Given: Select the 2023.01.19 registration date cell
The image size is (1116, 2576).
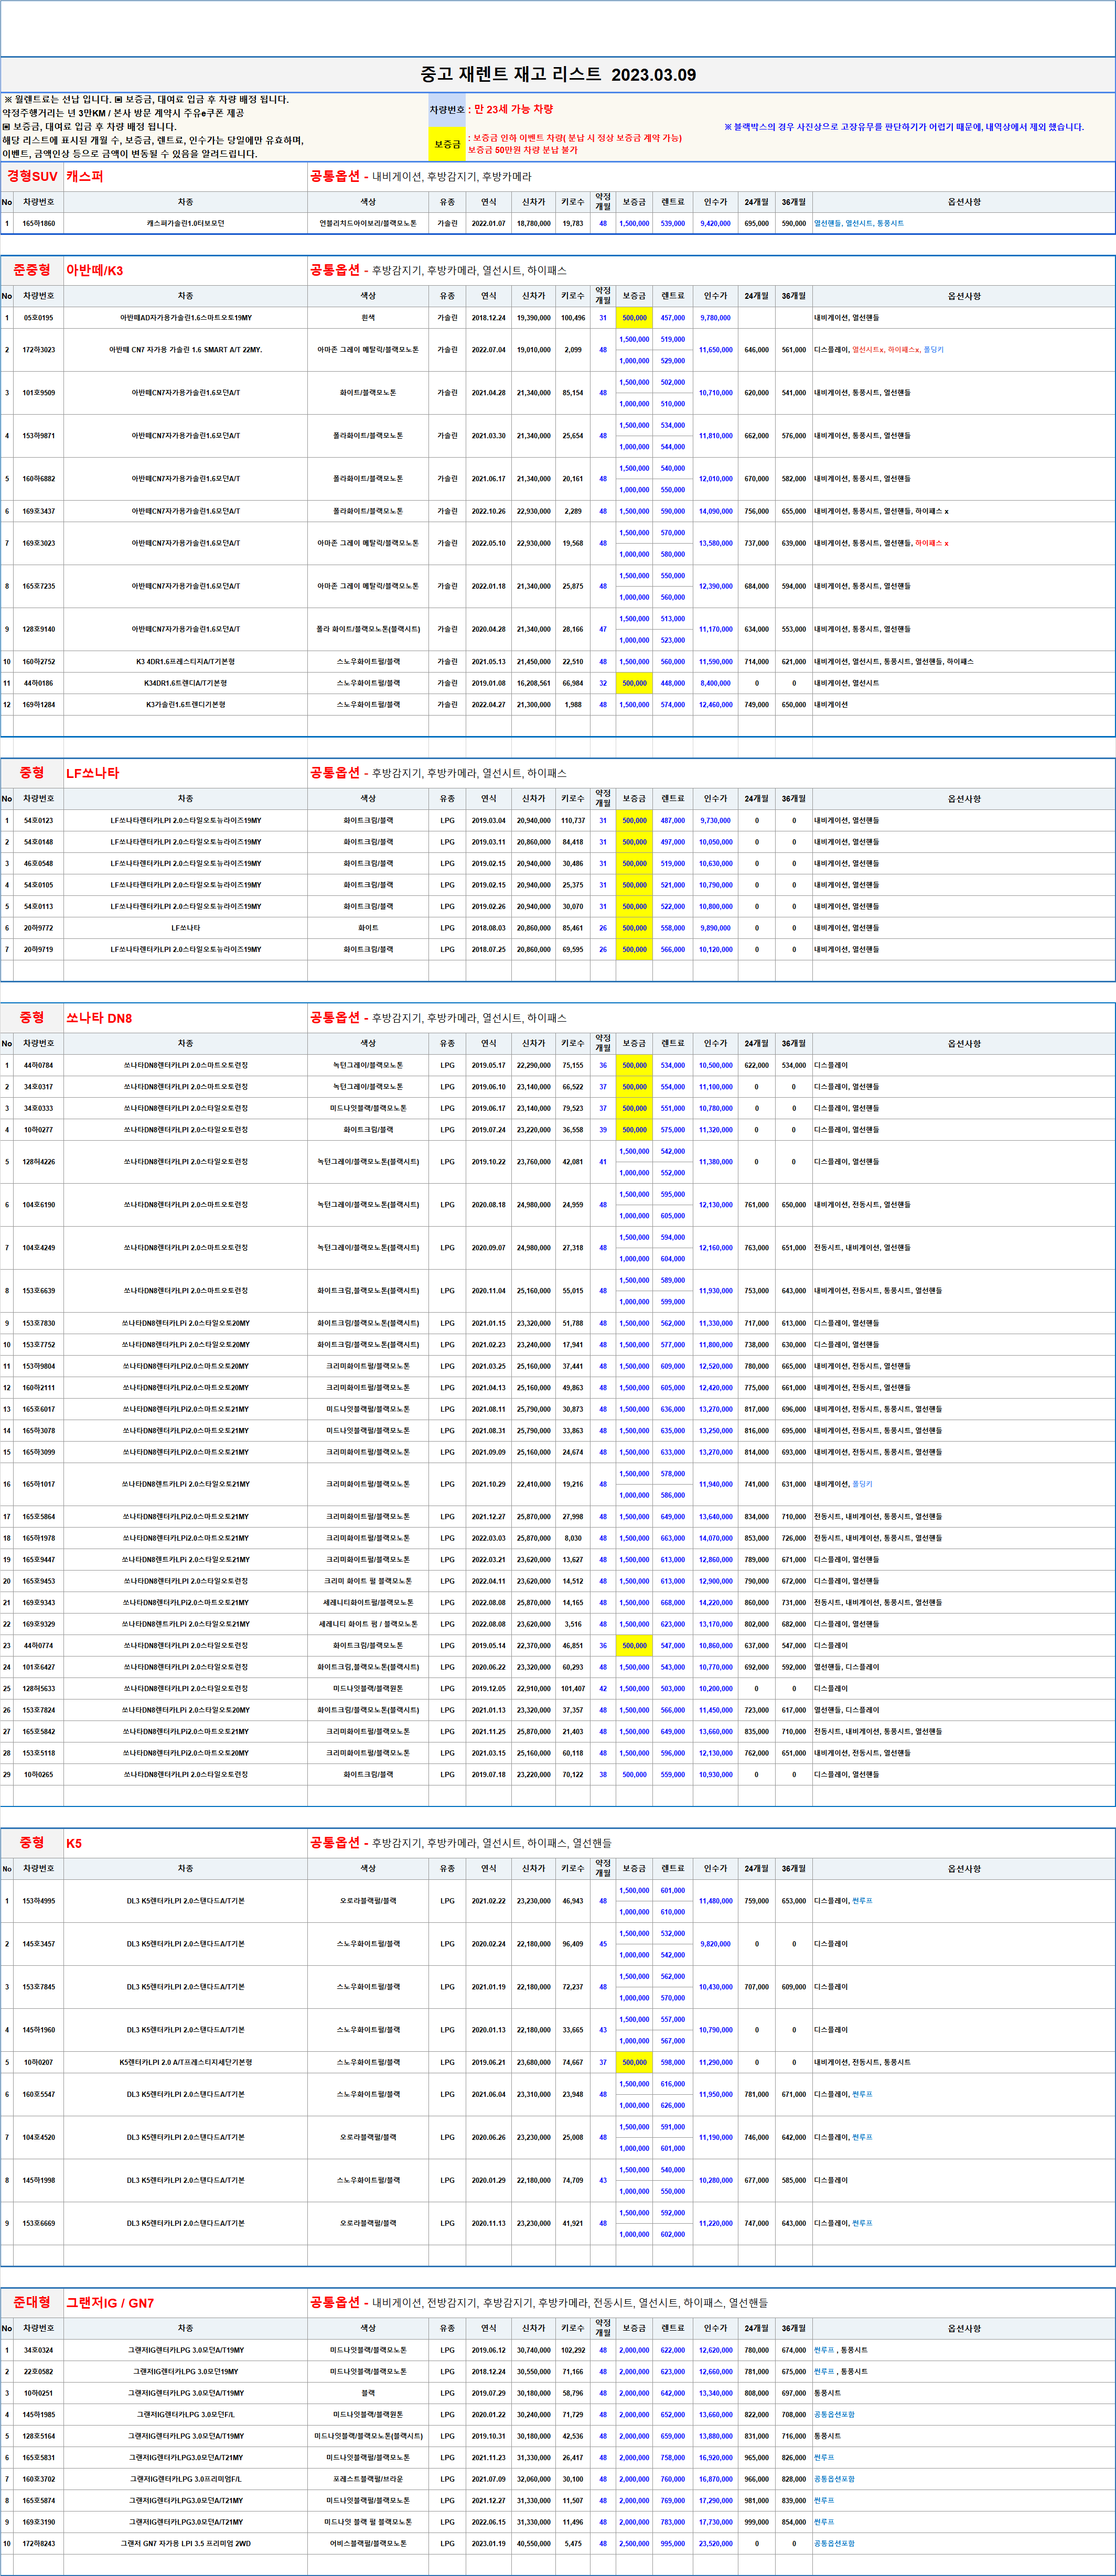Looking at the screenshot, I should click(x=489, y=2543).
